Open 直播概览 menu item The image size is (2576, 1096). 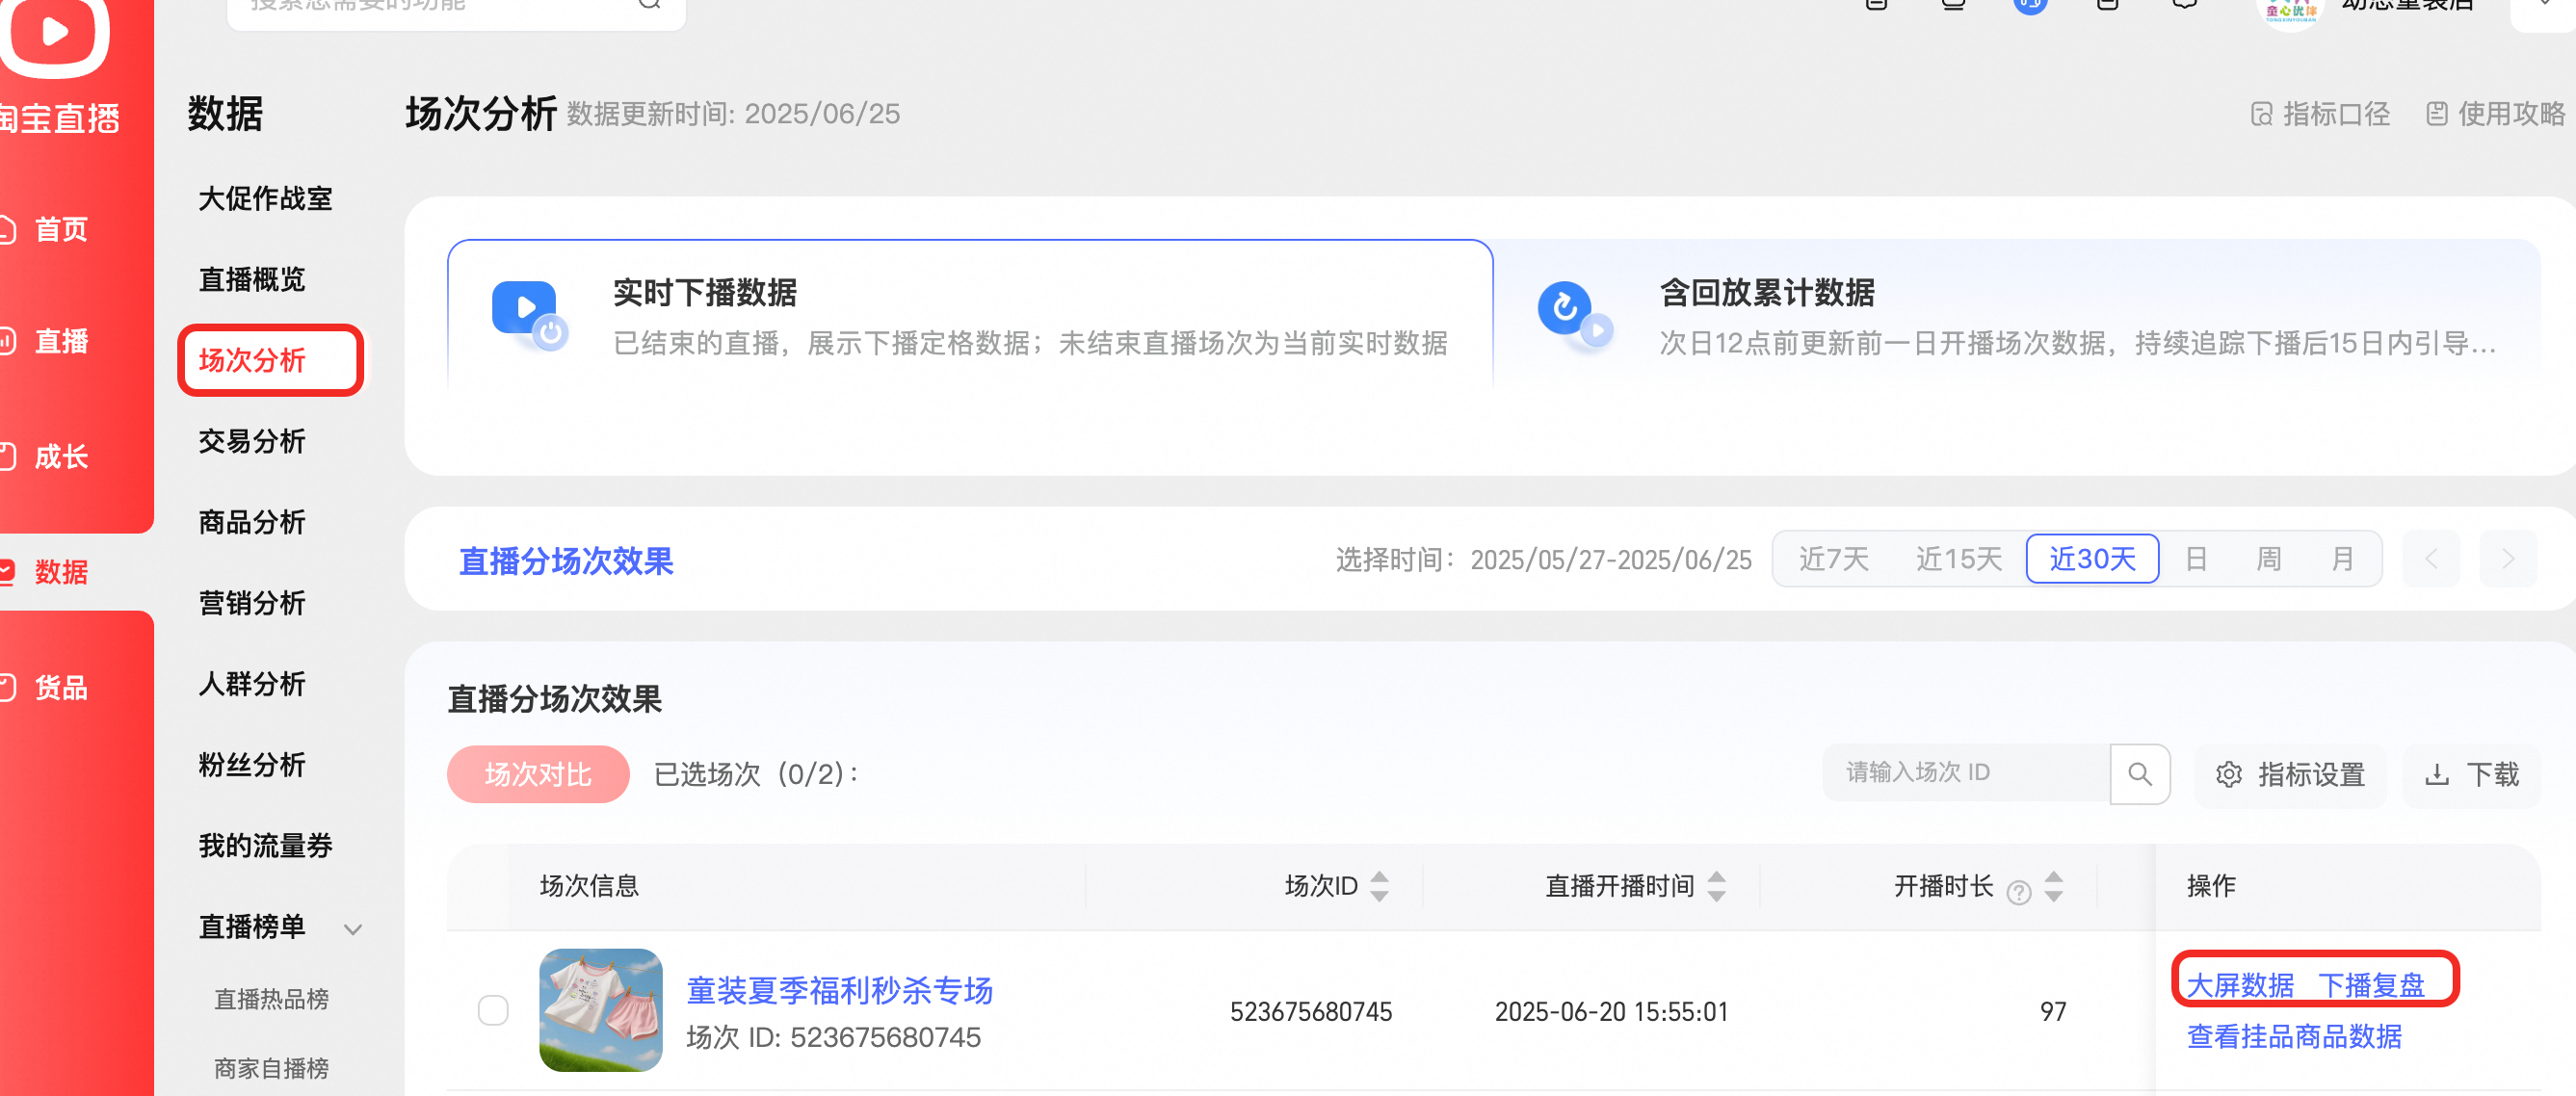pos(252,279)
